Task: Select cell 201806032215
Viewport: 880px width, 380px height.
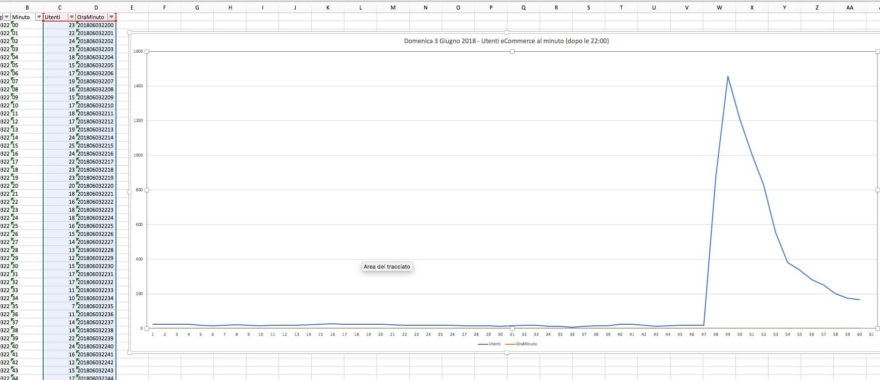Action: pyautogui.click(x=96, y=145)
